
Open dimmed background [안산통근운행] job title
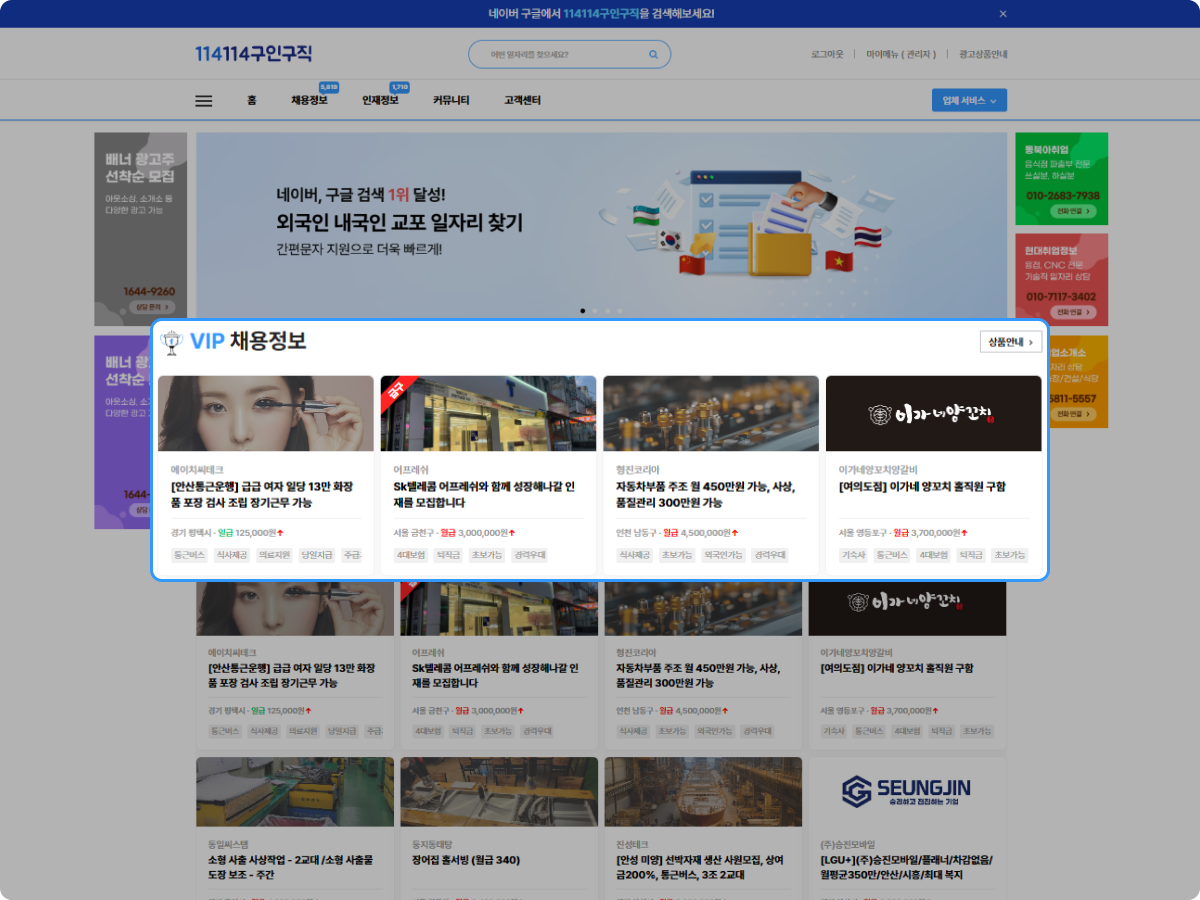click(294, 675)
